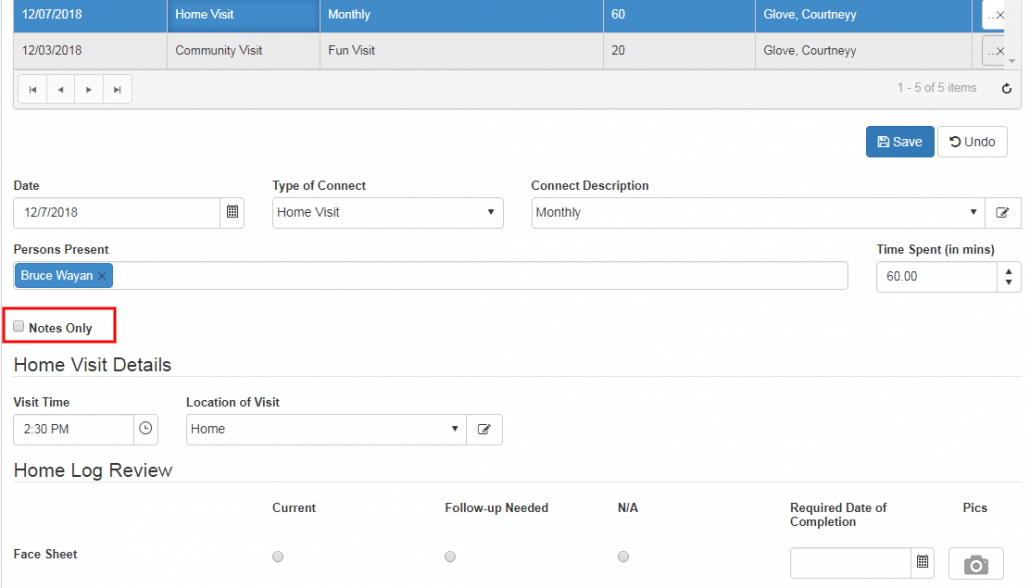Click edit icon beside Location of Visit
Viewport: 1030px width, 588px height.
pyautogui.click(x=484, y=429)
